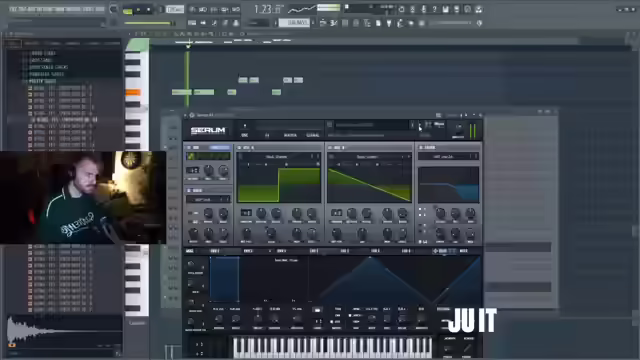
Task: Switch to the MATRIX tab in Serum
Action: [290, 135]
